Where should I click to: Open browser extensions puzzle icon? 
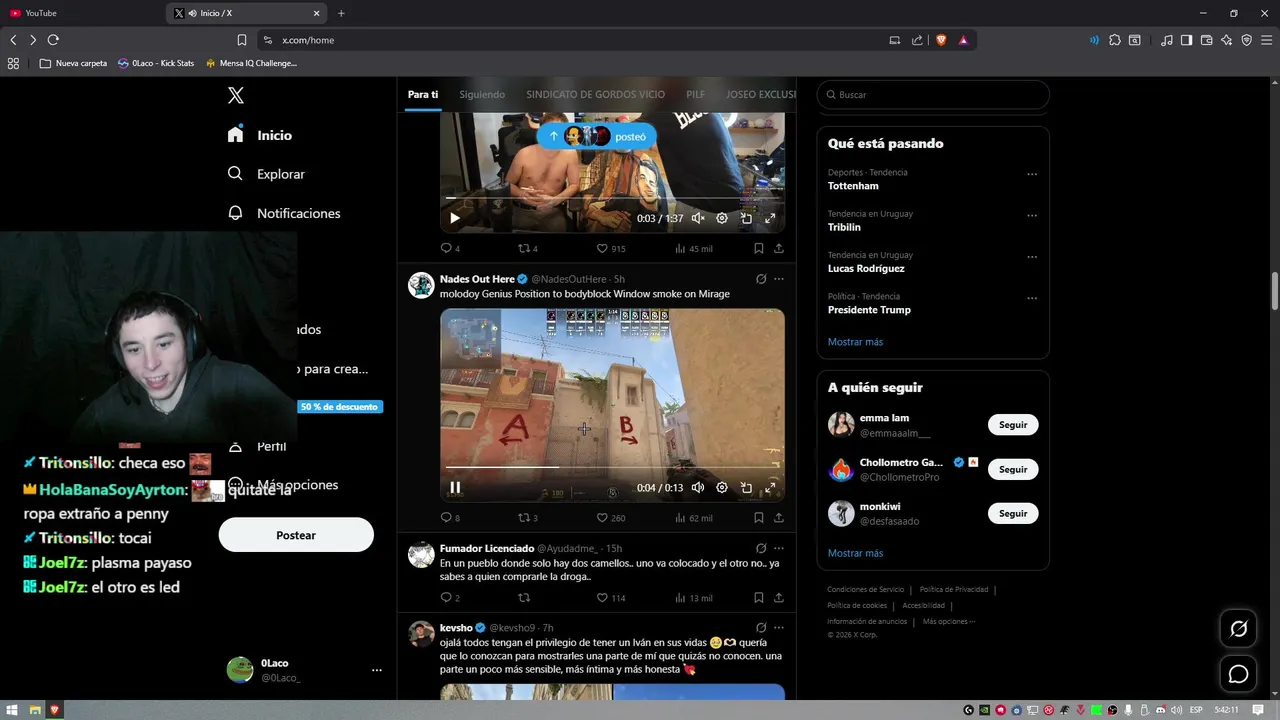[x=1115, y=40]
